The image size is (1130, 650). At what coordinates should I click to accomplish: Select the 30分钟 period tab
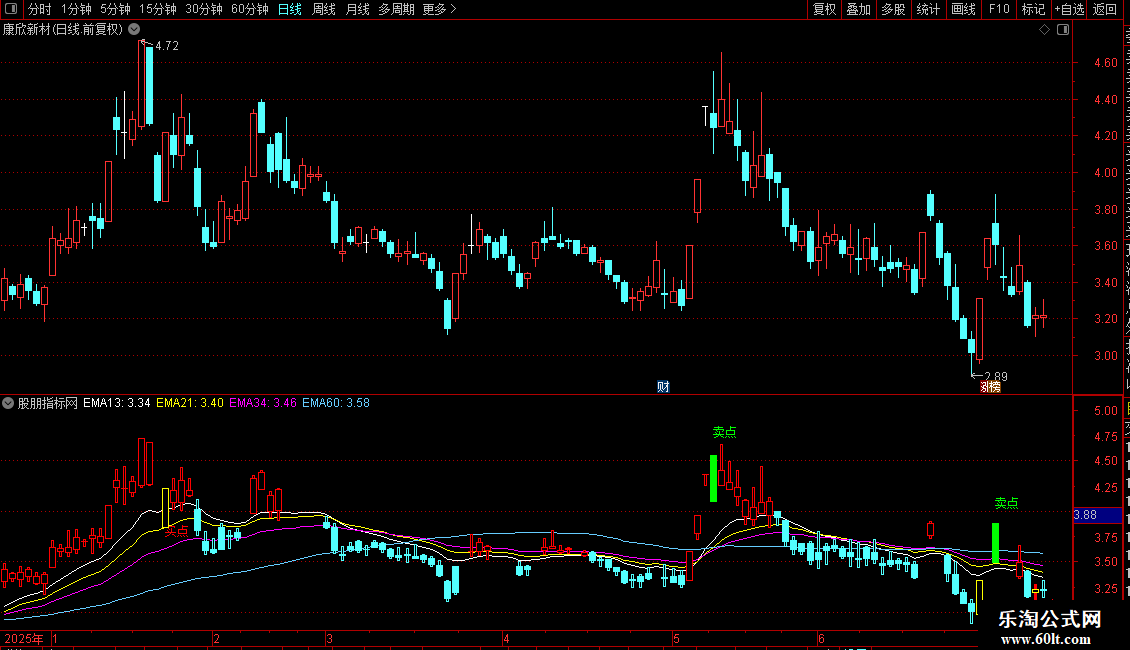tap(204, 9)
